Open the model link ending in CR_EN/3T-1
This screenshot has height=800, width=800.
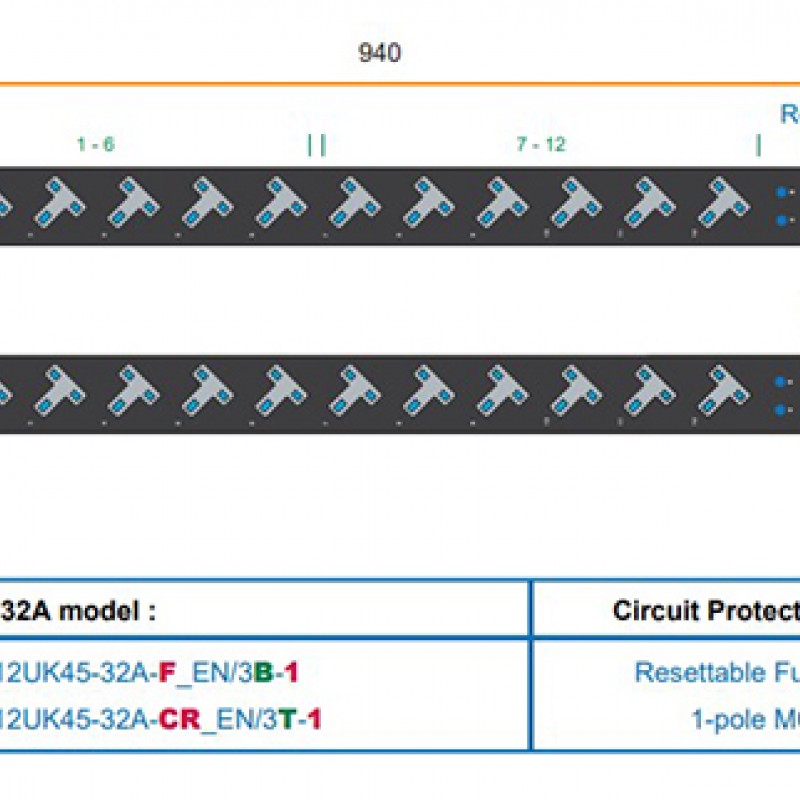click(x=160, y=718)
